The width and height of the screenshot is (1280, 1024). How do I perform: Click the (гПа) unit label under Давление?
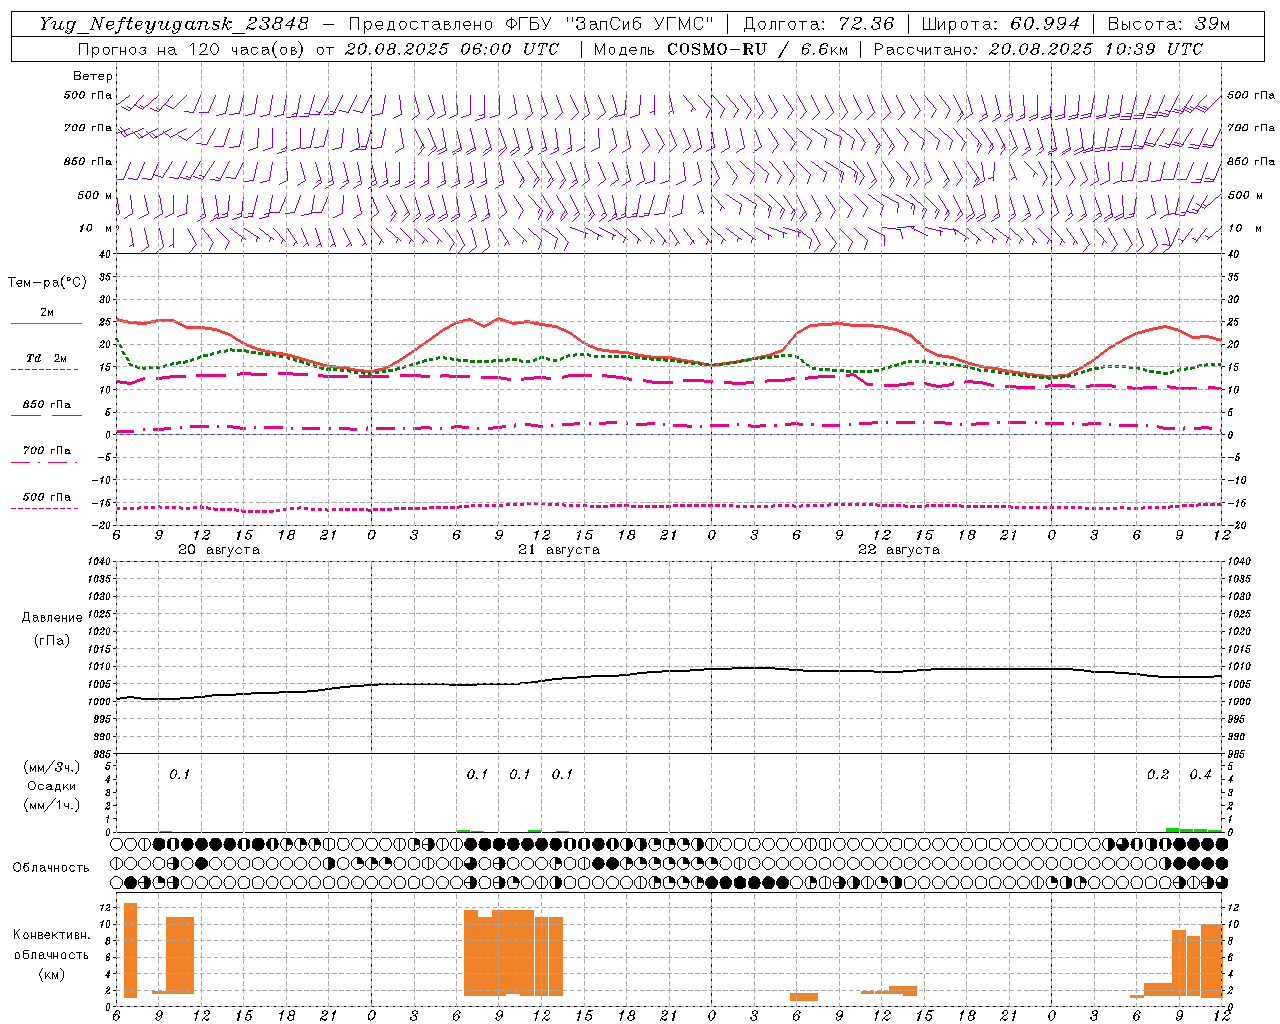point(52,641)
